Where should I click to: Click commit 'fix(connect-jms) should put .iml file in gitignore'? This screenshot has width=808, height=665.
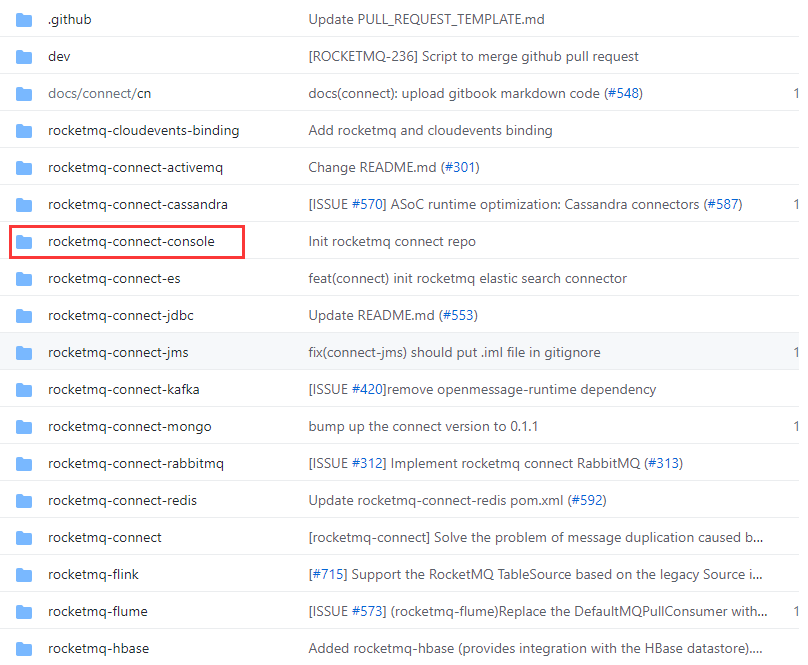454,353
